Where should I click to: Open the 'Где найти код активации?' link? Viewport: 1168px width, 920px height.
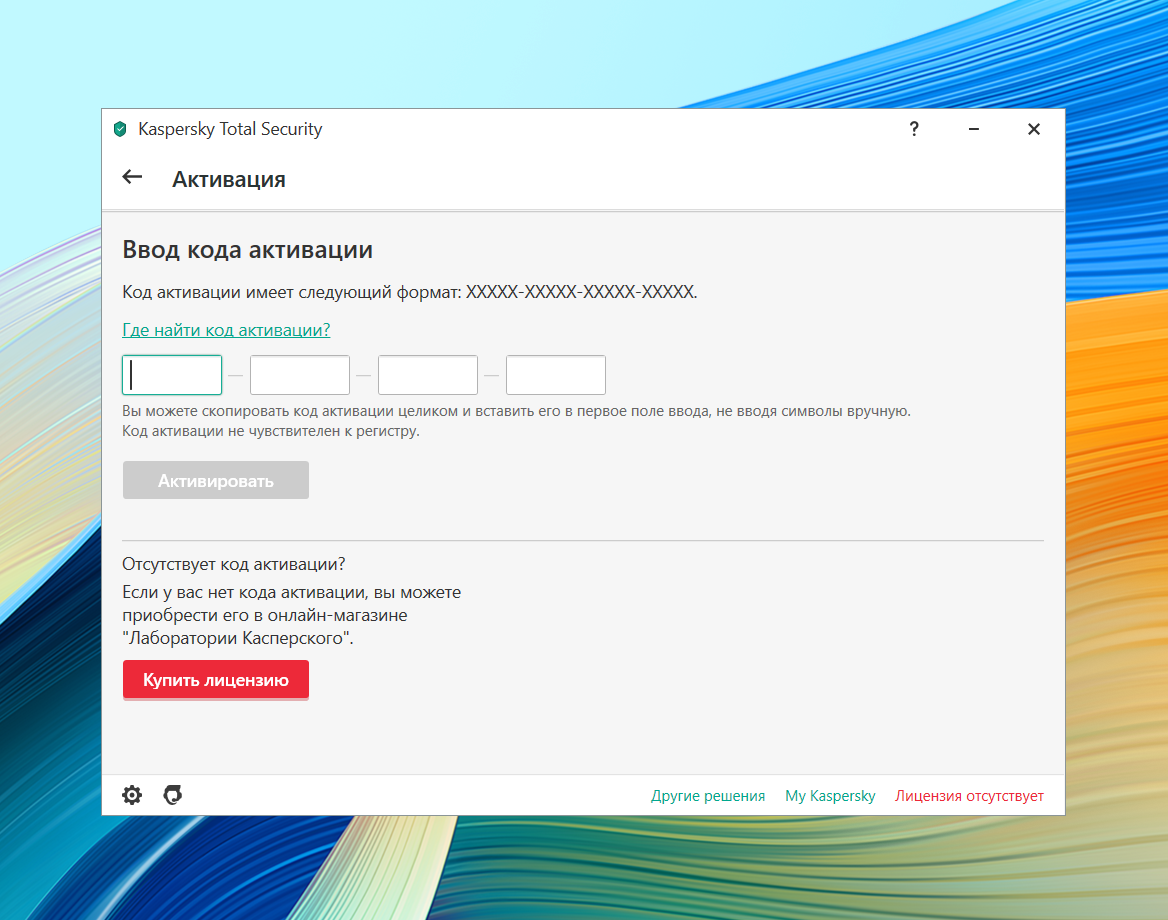[x=226, y=330]
